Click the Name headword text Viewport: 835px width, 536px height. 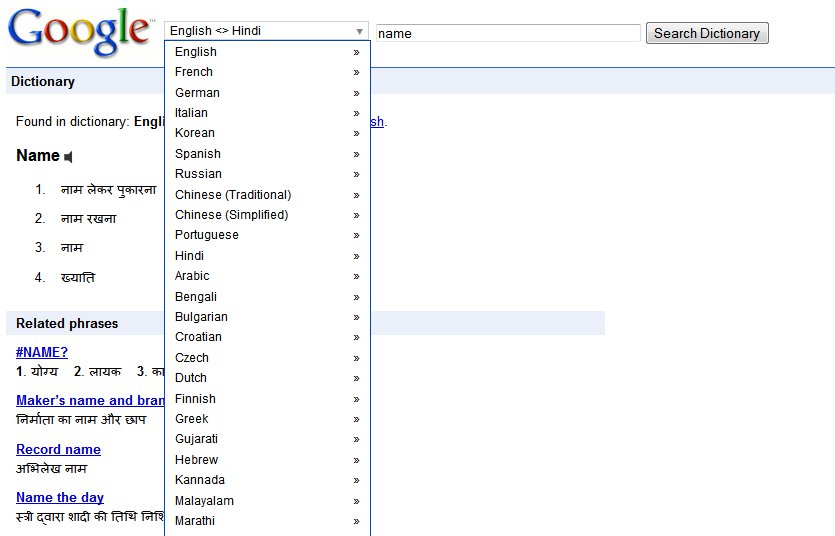(x=38, y=155)
